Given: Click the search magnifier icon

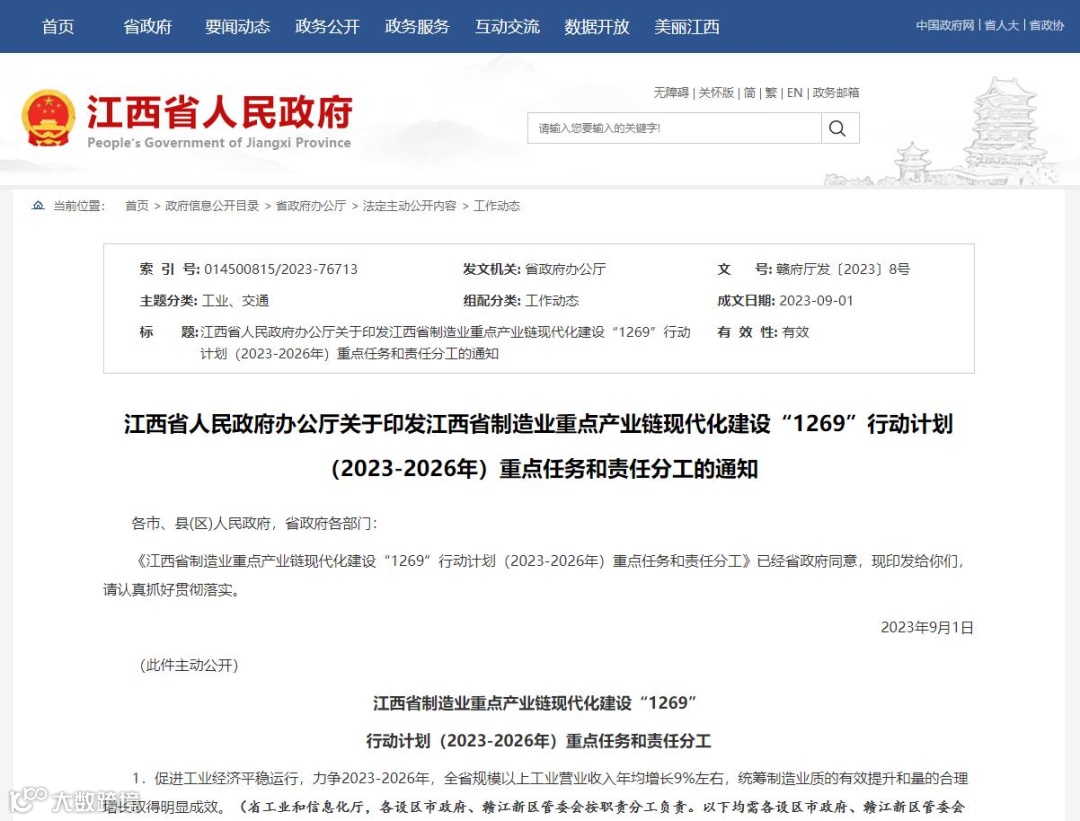Looking at the screenshot, I should (838, 128).
